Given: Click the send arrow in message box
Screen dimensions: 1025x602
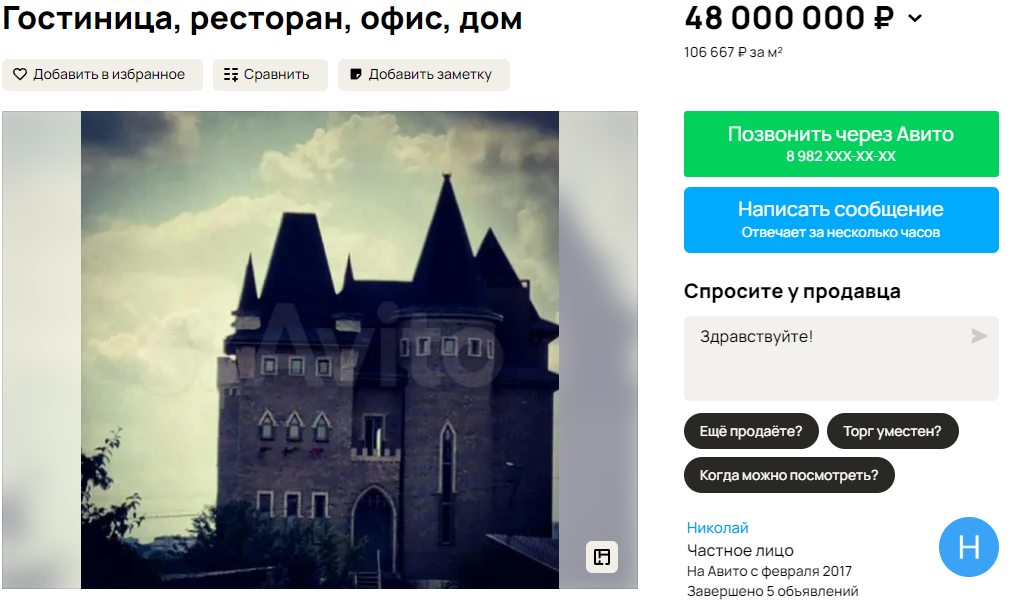Looking at the screenshot, I should pos(979,336).
